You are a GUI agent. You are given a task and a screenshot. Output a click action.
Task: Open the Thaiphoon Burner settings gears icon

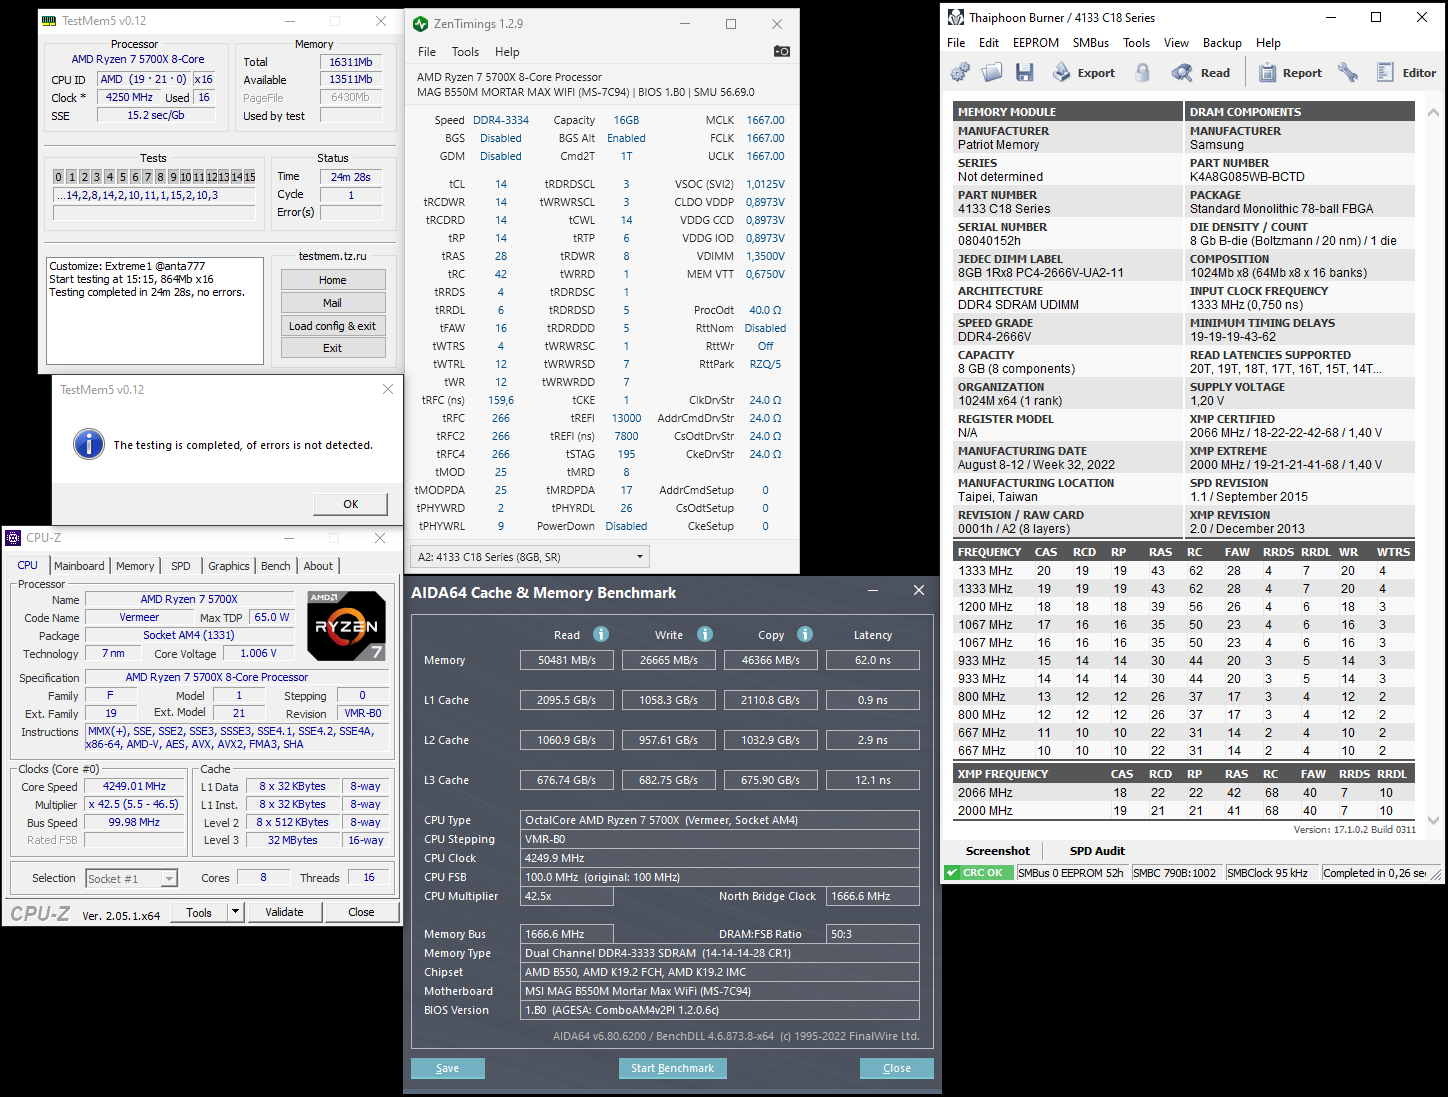[x=960, y=72]
